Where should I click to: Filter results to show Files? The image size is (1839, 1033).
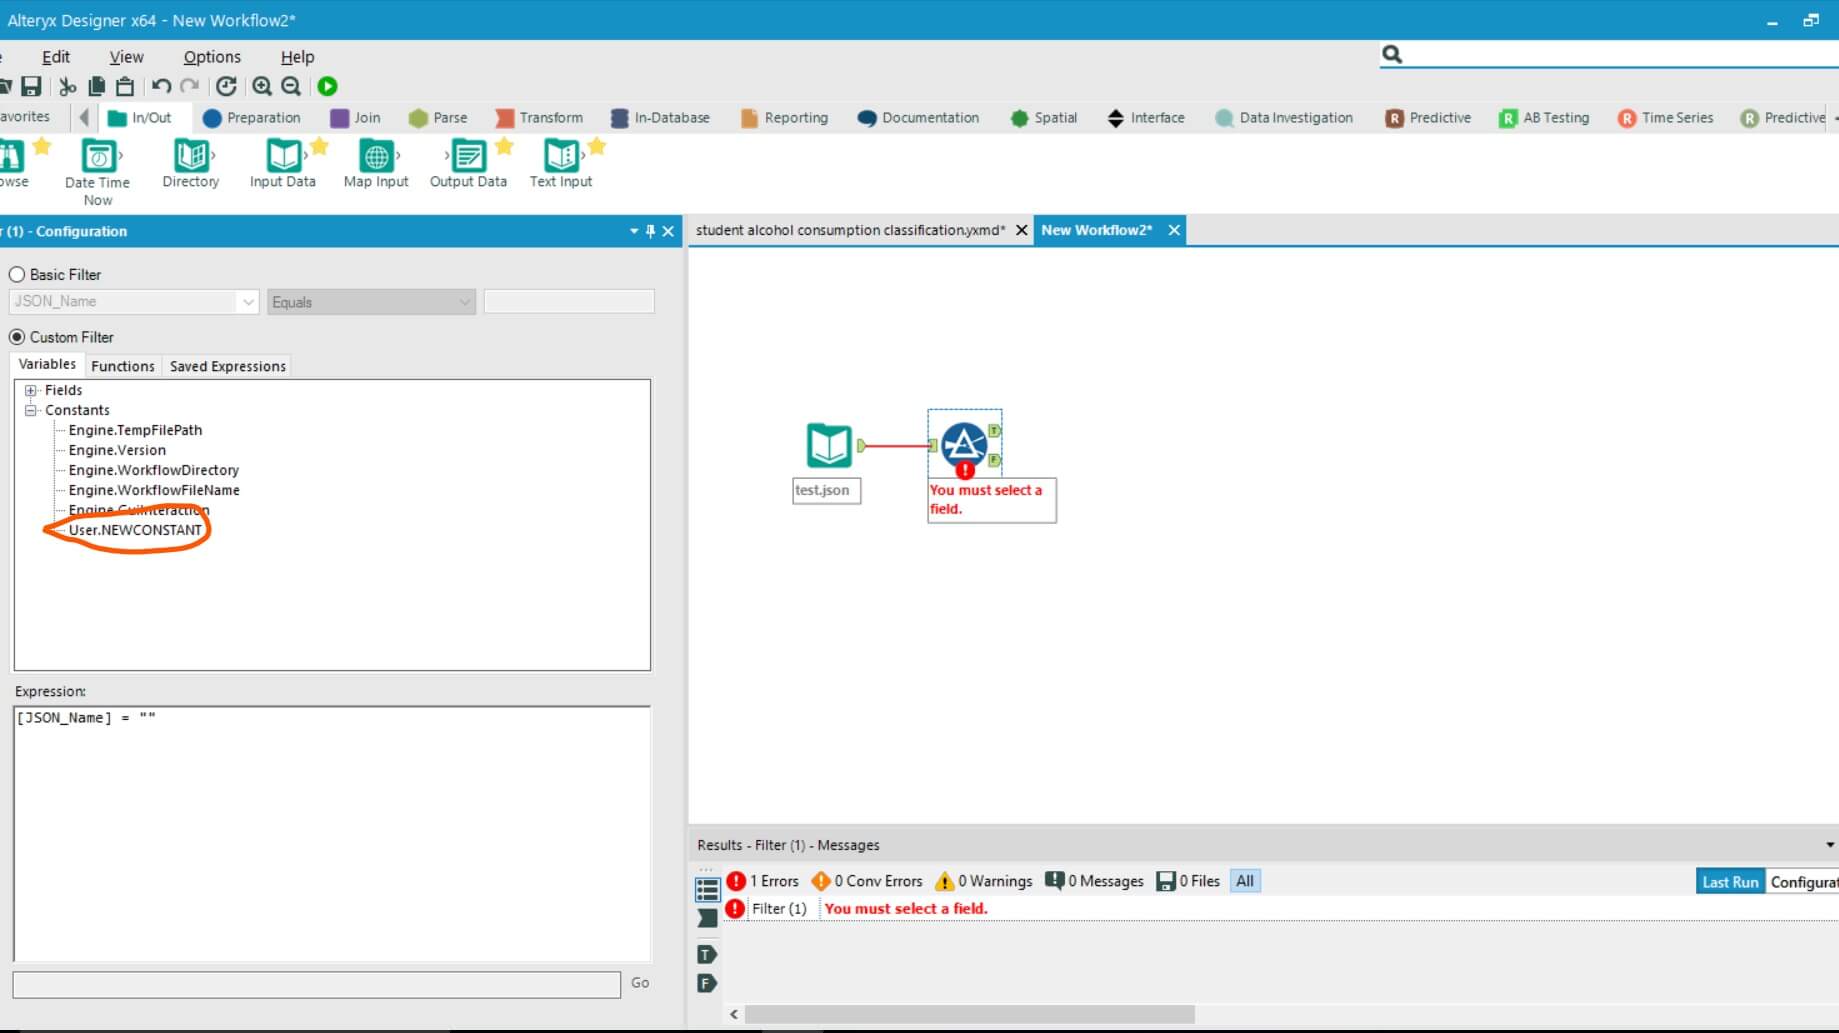pyautogui.click(x=1188, y=881)
